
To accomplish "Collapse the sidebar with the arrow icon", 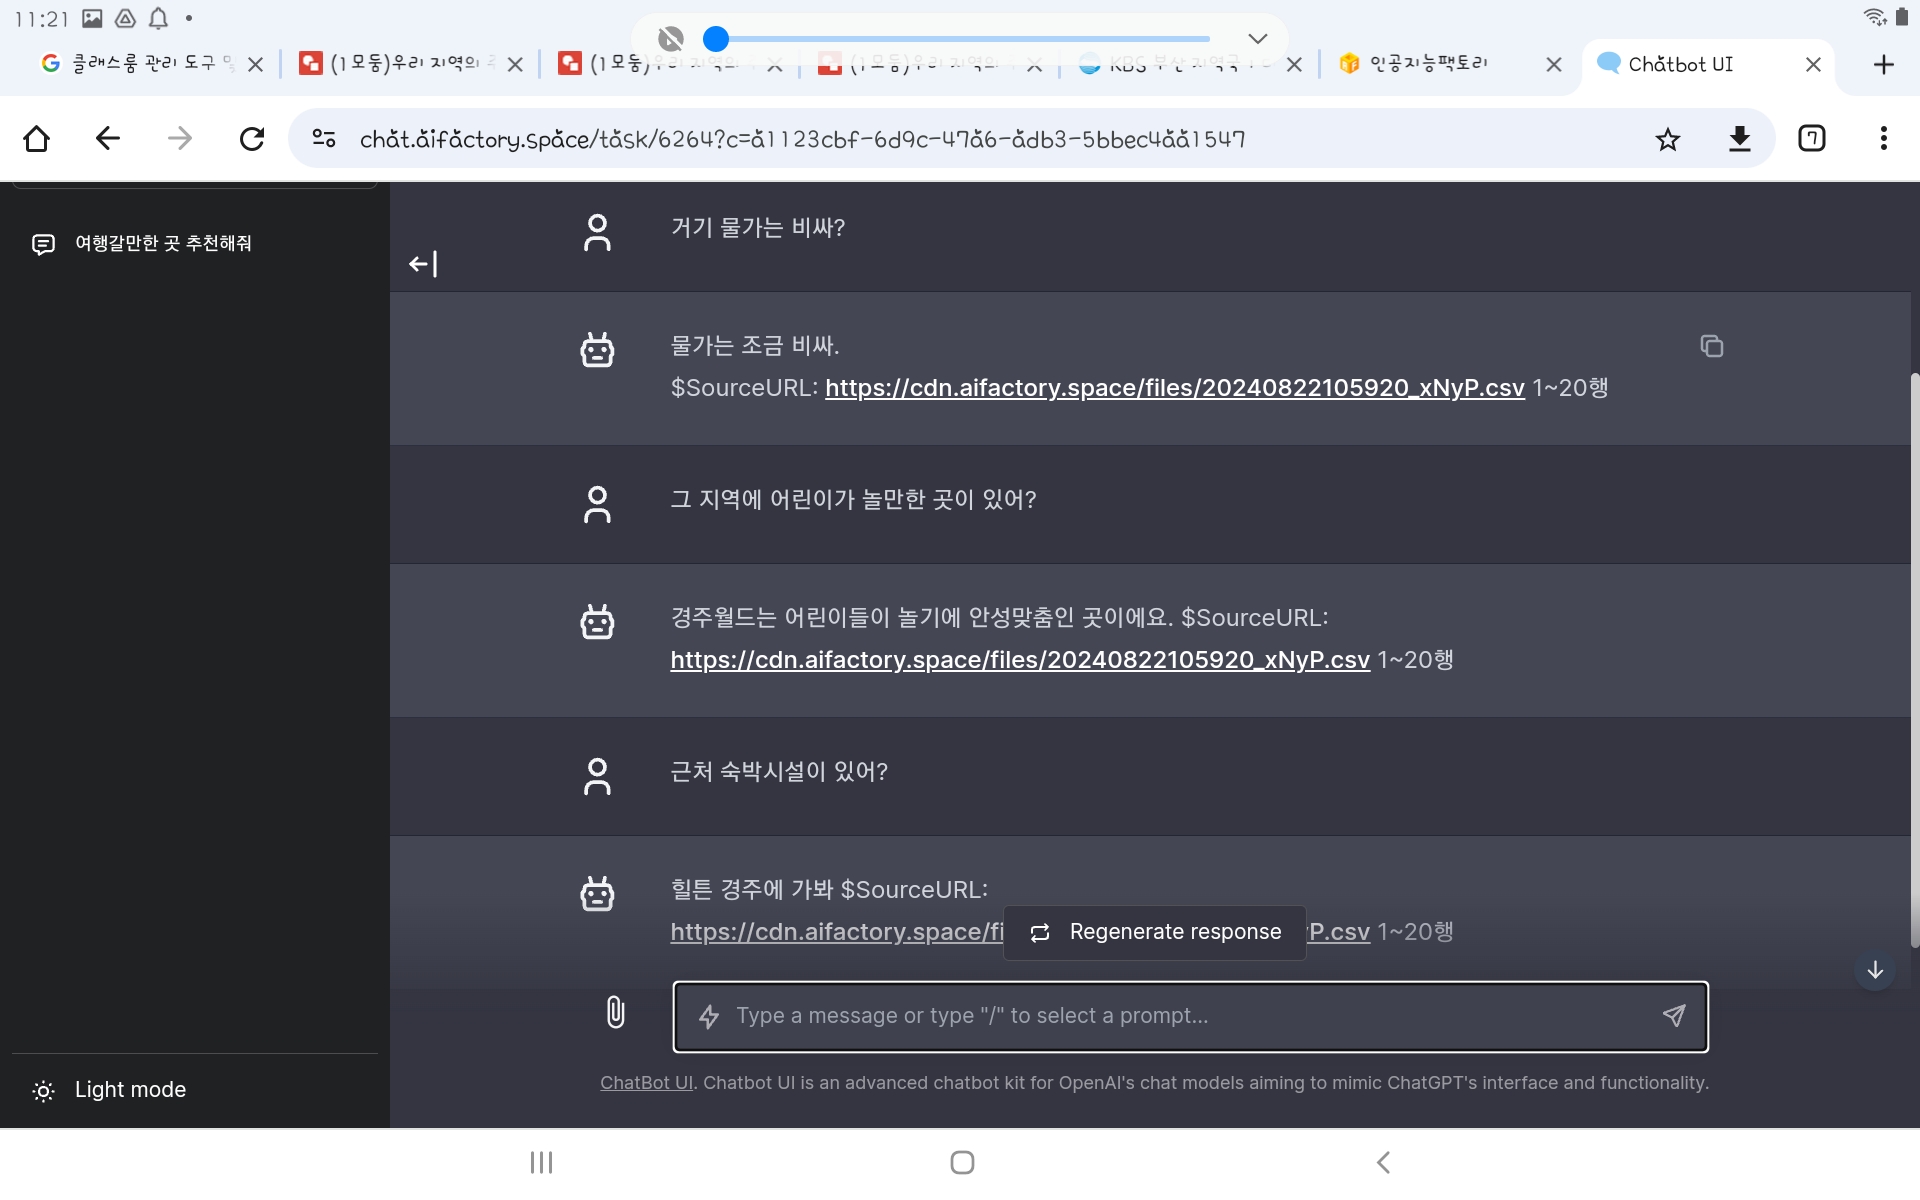I will click(x=423, y=264).
